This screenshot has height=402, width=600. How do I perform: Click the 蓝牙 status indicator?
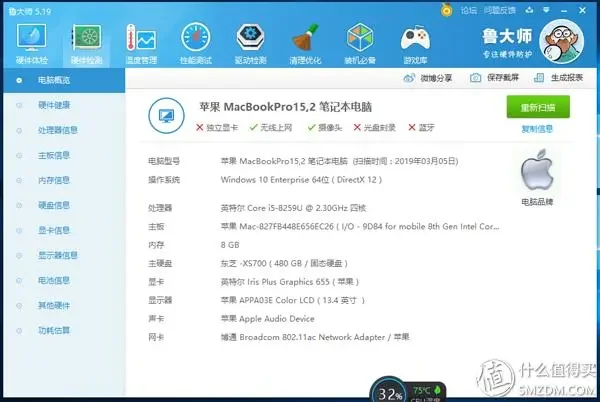(x=421, y=127)
